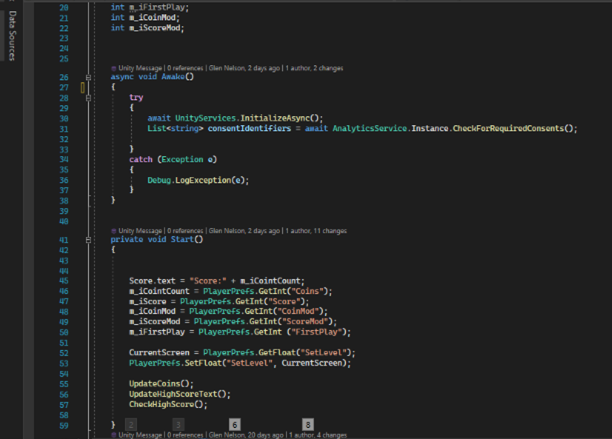The height and width of the screenshot is (439, 612).
Task: Open the Data Sources side tab
Action: coord(11,41)
